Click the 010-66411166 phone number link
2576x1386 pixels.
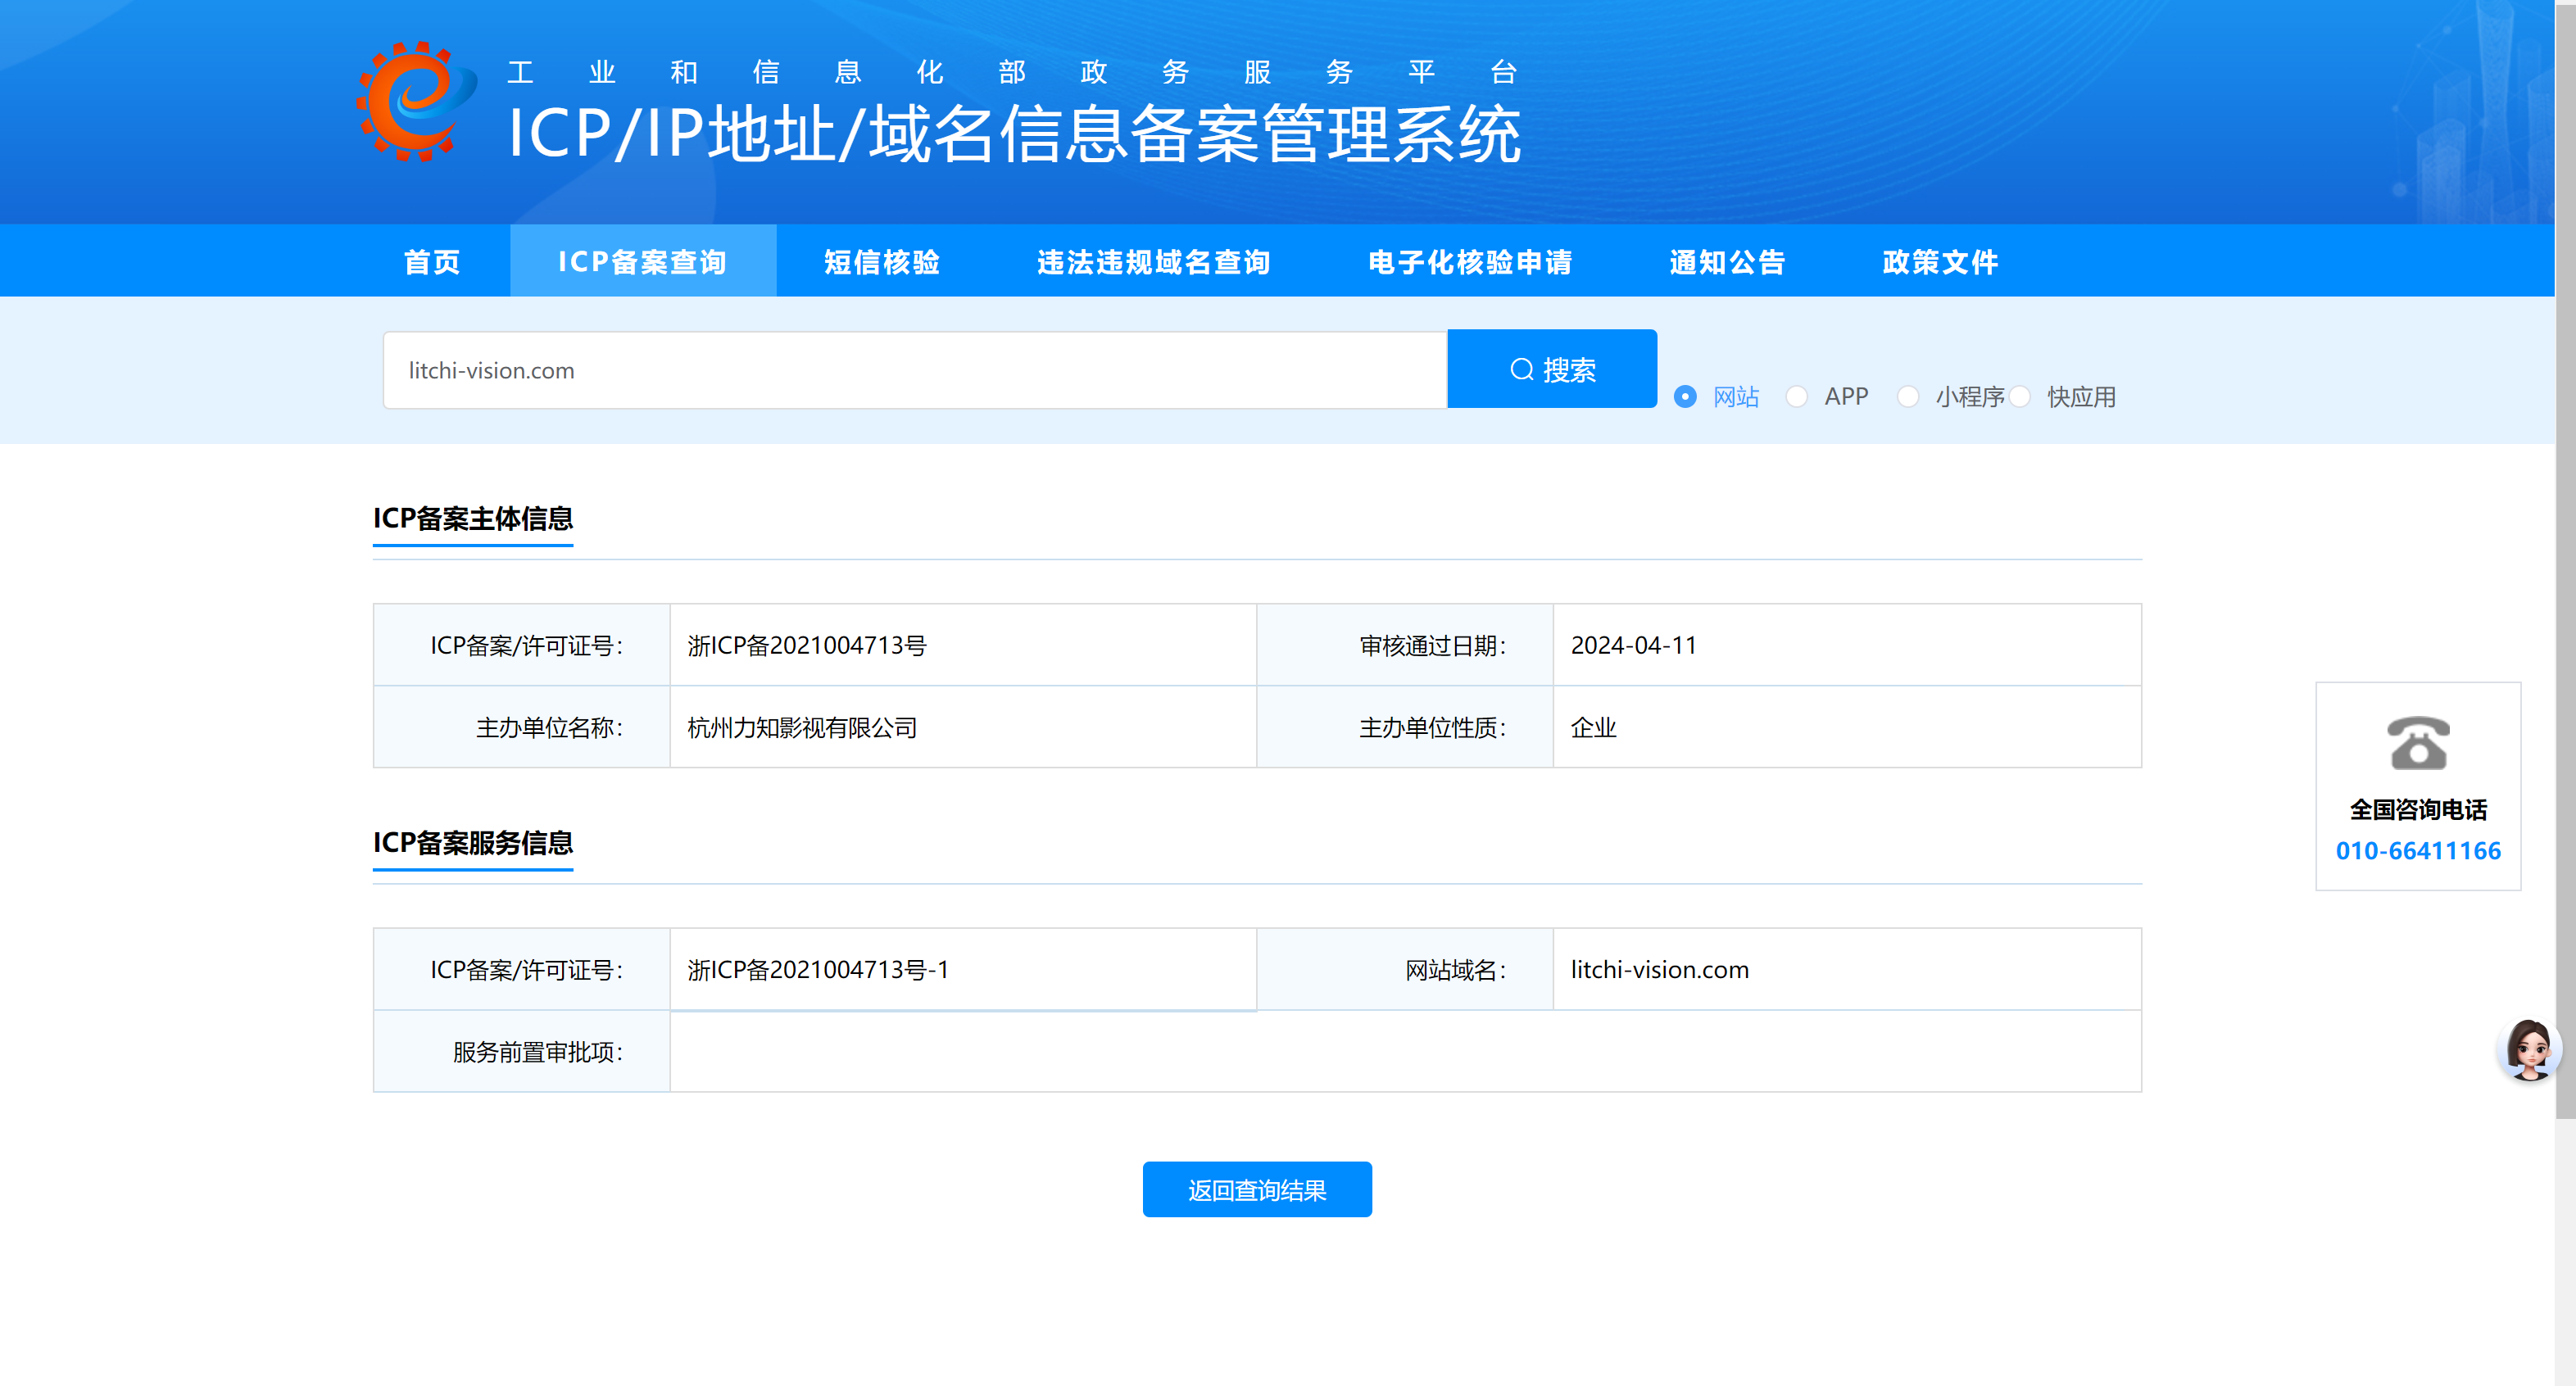[2418, 851]
